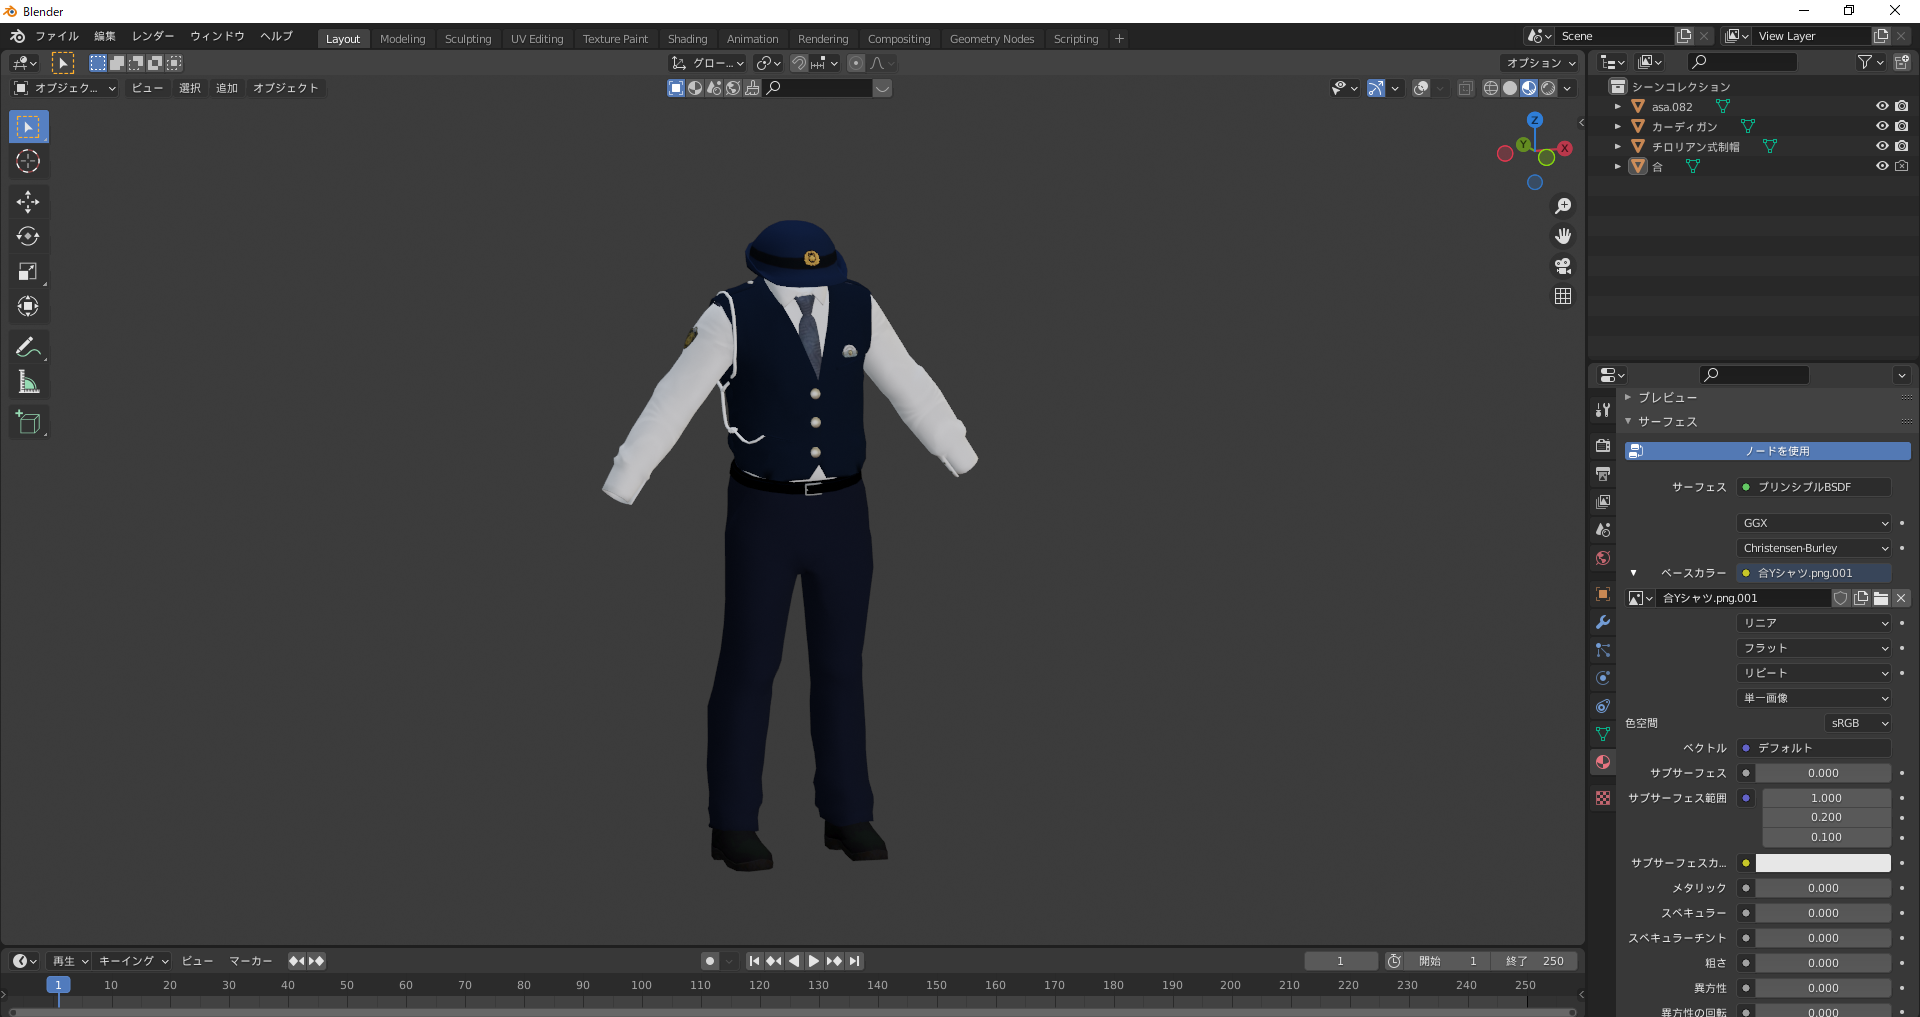
Task: Open the Modifier wrench properties tab
Action: coord(1603,622)
